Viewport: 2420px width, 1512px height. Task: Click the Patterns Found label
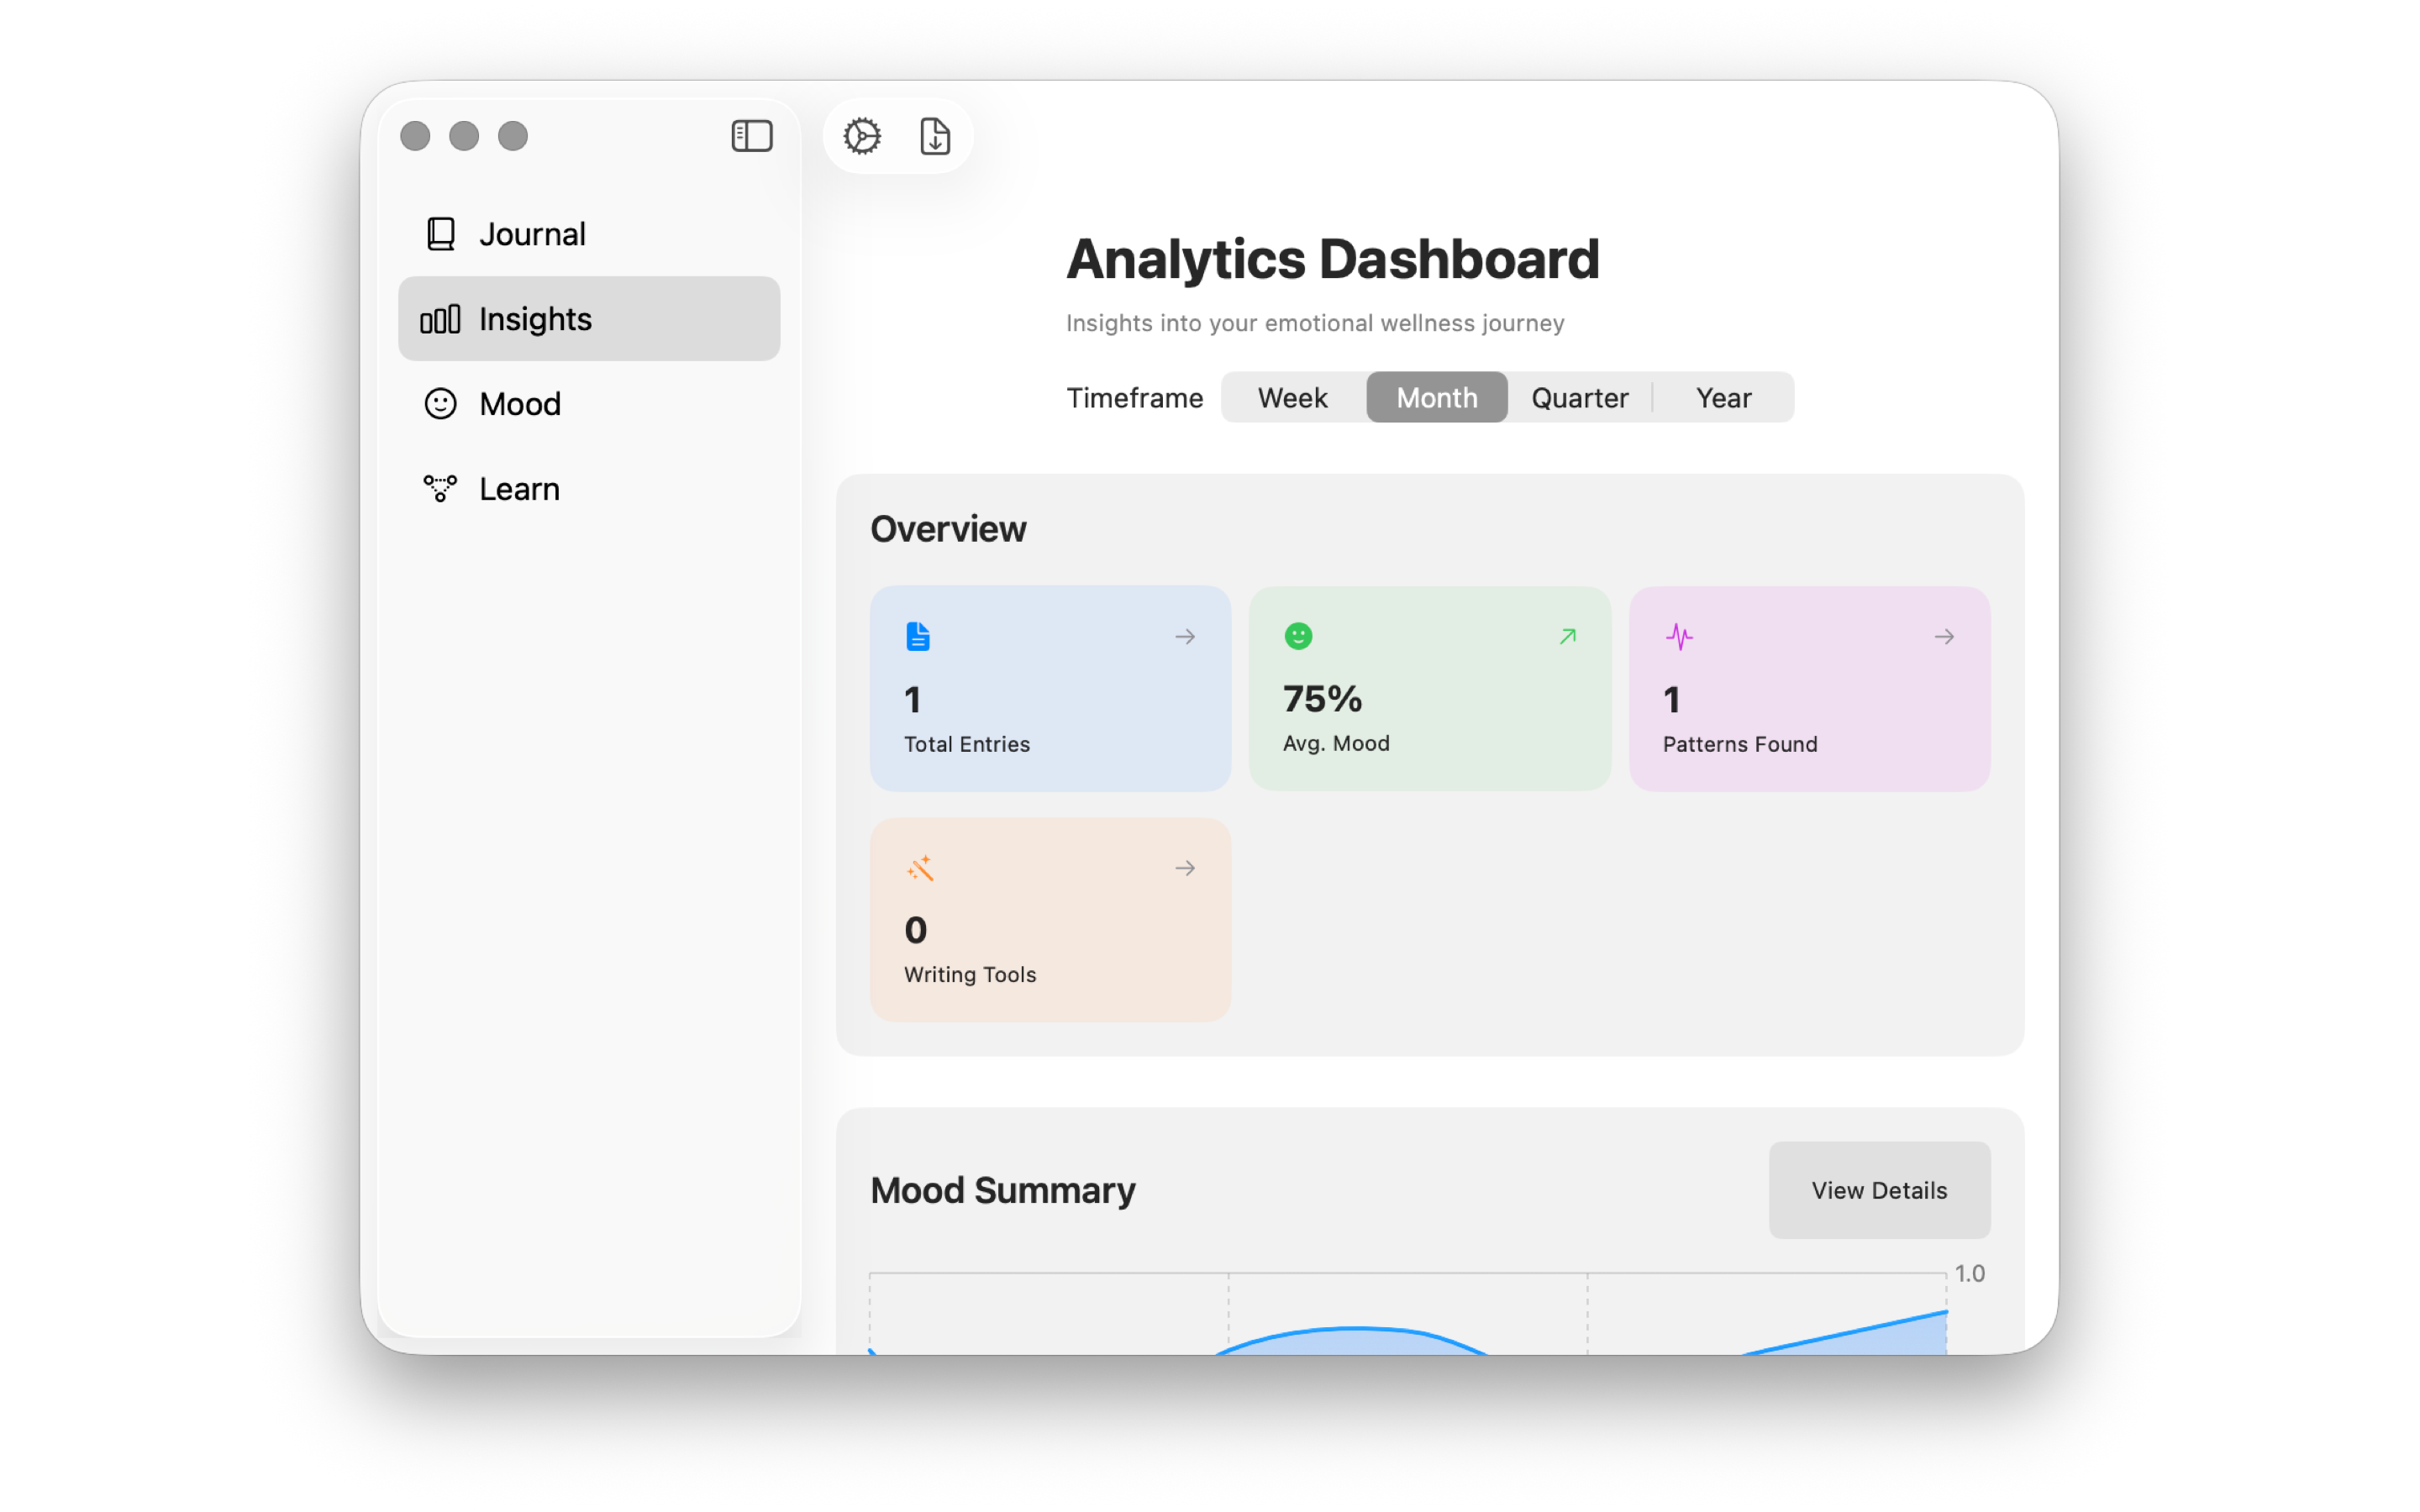1740,744
